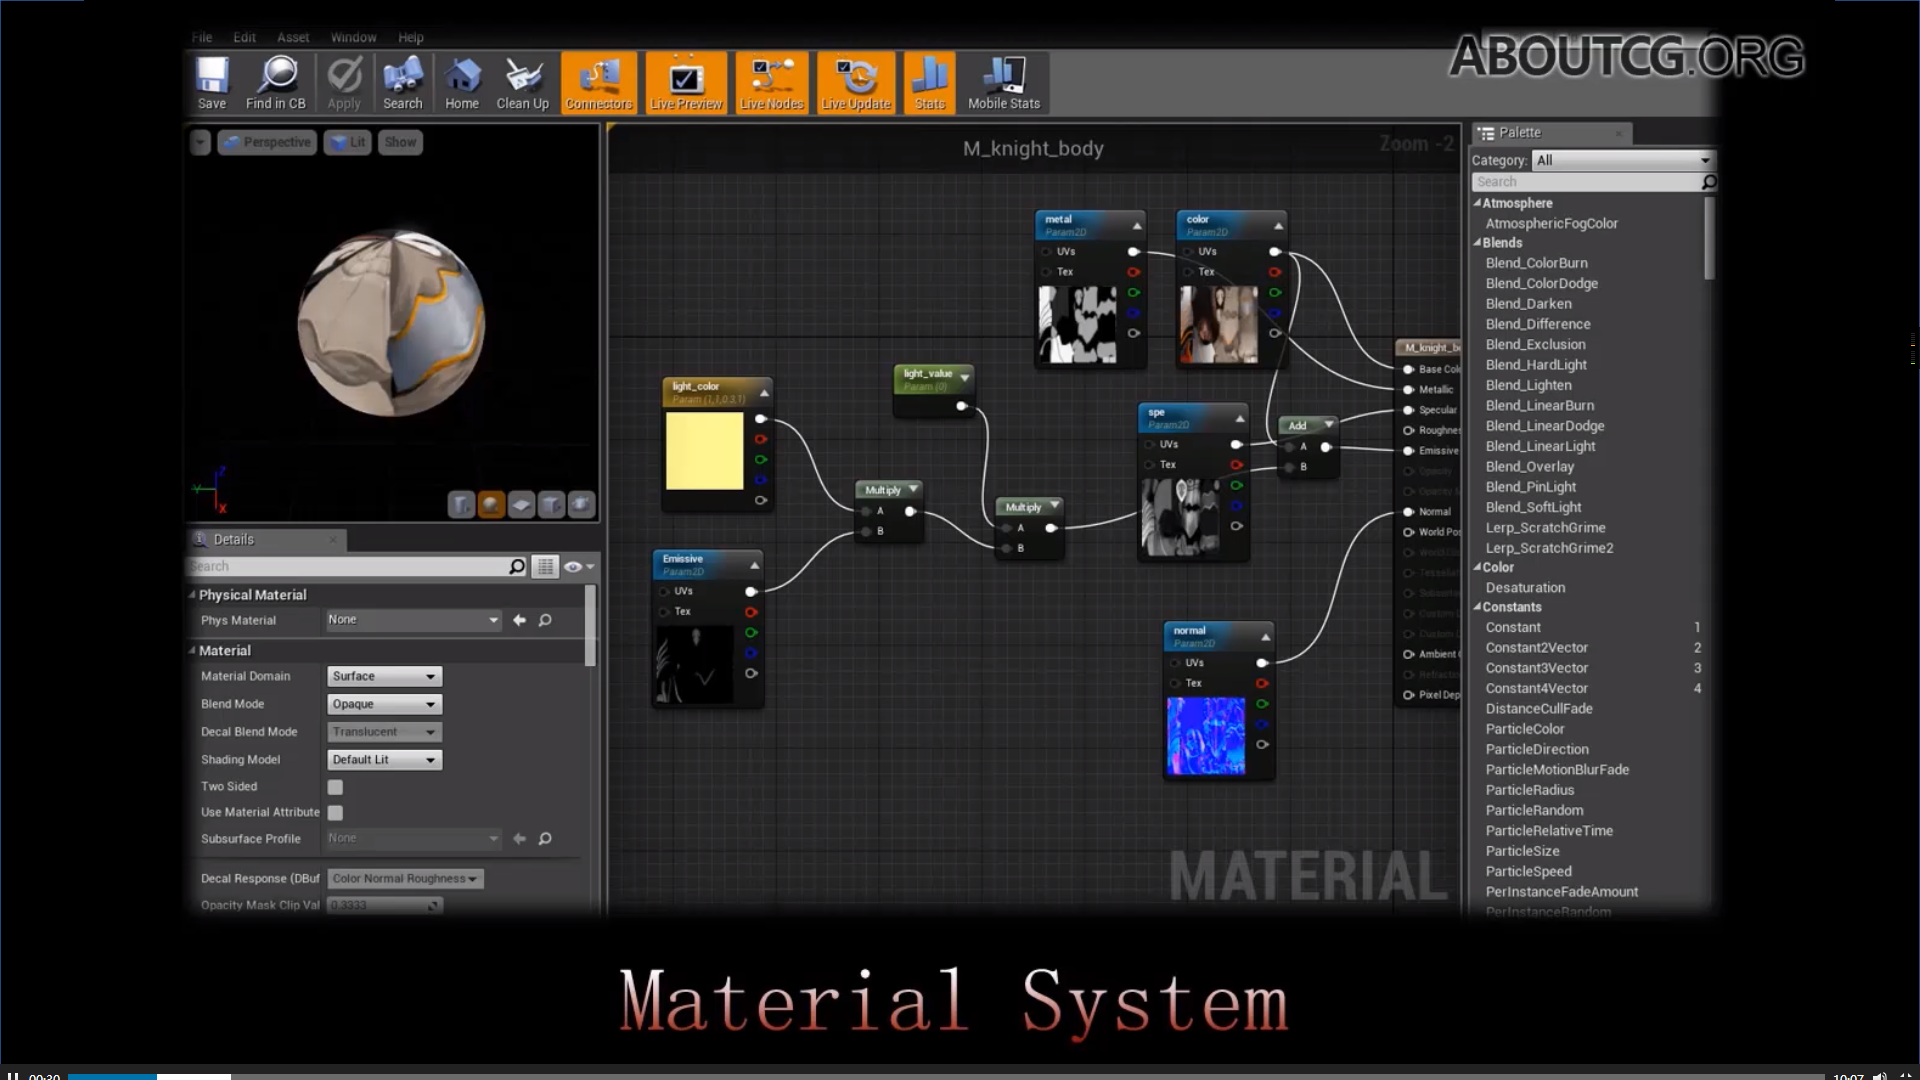Collapse the Blends category
This screenshot has height=1080, width=1920.
pos(1477,243)
